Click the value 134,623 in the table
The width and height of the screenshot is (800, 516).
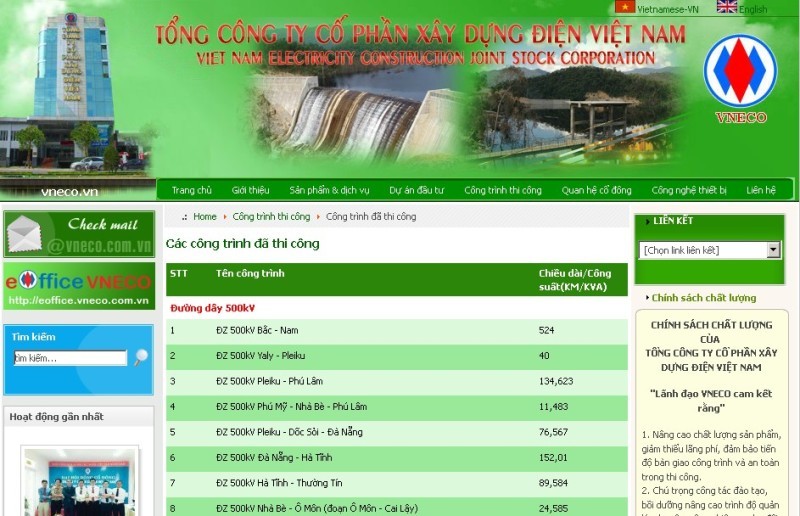(x=556, y=381)
